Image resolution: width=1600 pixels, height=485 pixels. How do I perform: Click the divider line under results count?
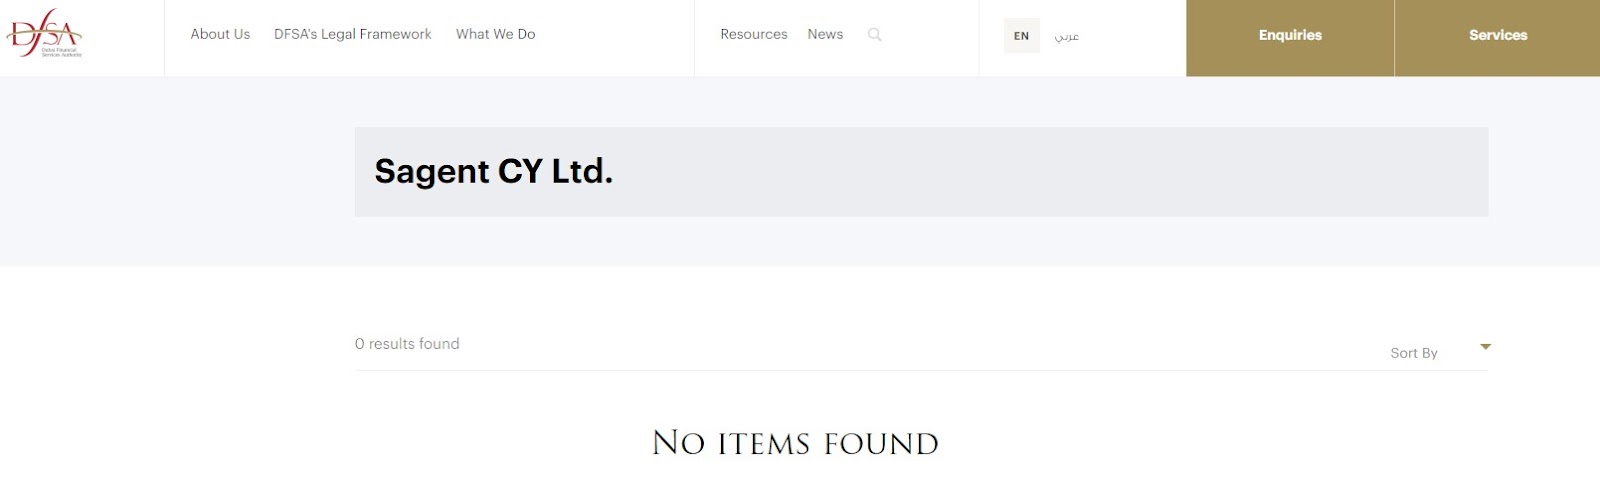pos(921,370)
